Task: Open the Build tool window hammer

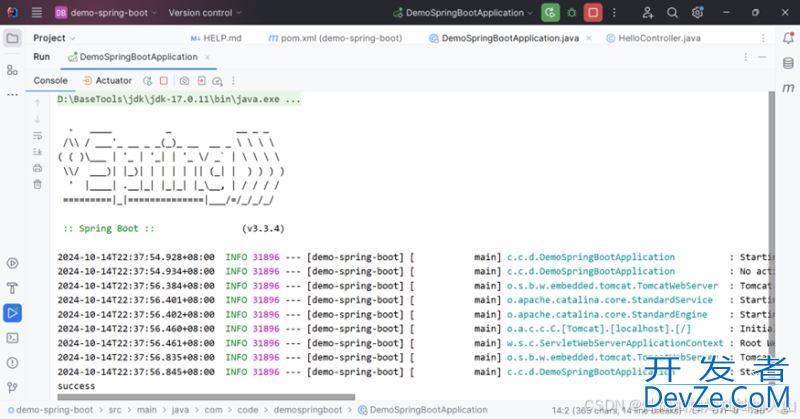Action: click(12, 288)
